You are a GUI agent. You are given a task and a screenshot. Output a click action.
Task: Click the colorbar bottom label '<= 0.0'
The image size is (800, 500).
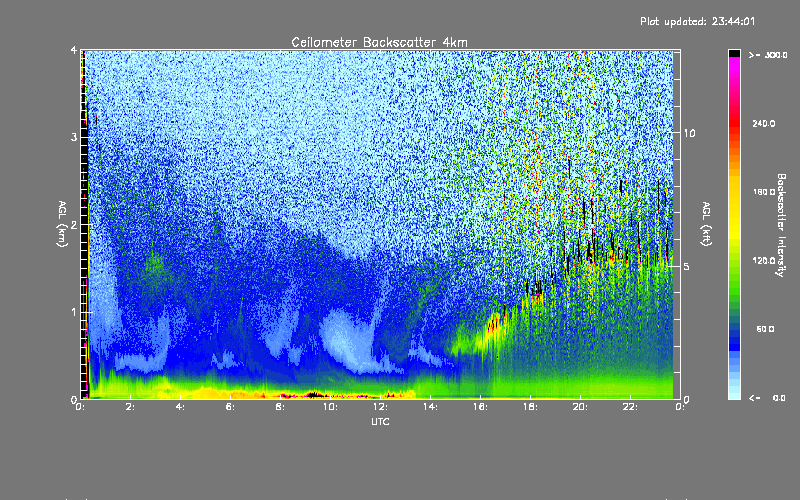click(767, 398)
